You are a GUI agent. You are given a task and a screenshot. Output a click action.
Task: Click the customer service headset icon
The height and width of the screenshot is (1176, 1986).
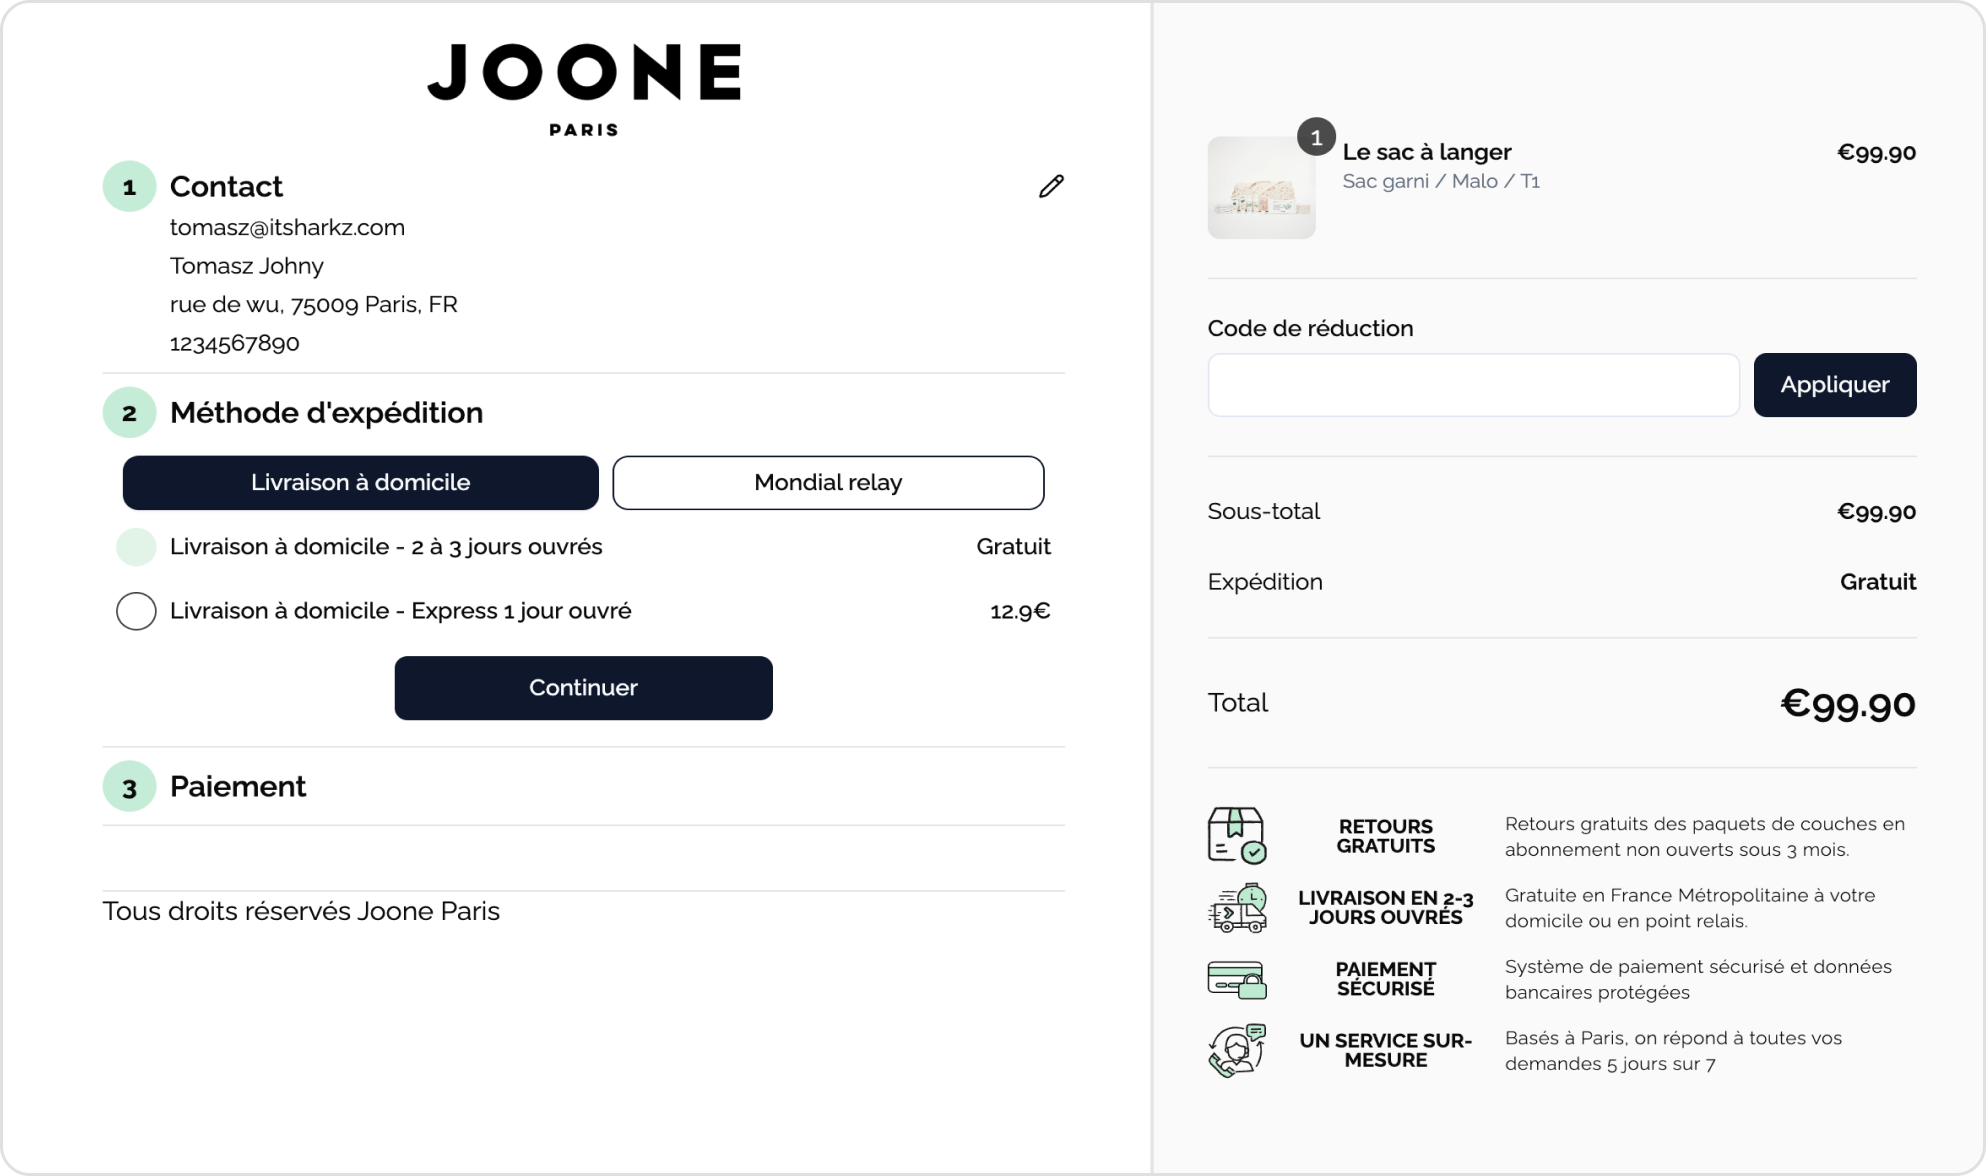click(x=1237, y=1050)
